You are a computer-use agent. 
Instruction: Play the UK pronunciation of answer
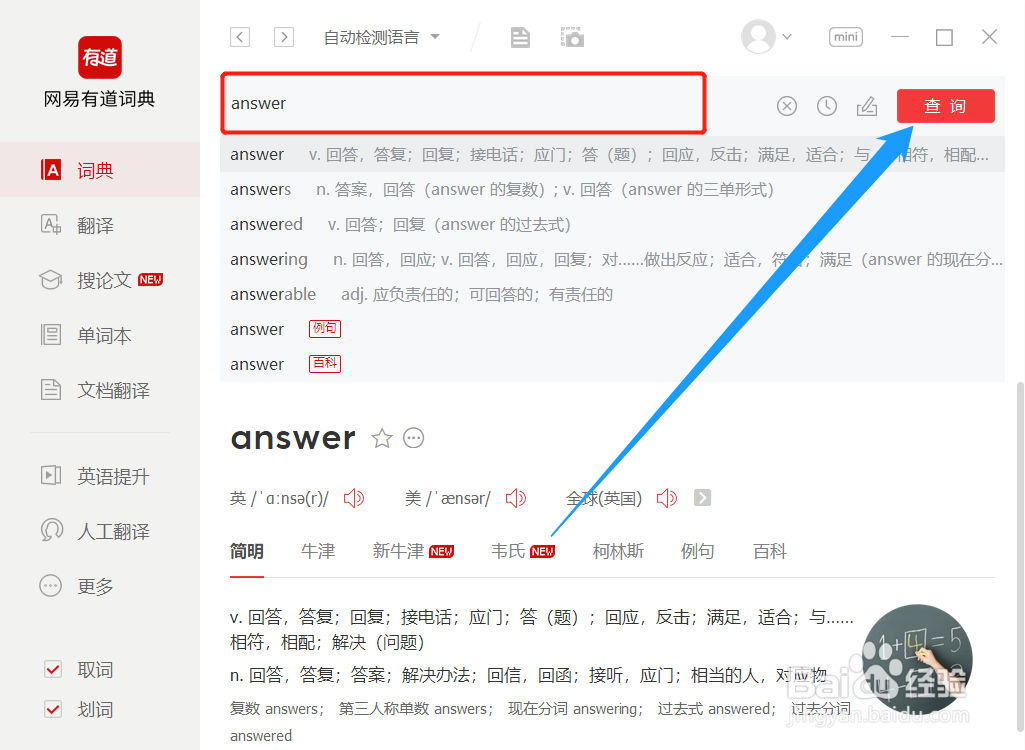[x=354, y=497]
